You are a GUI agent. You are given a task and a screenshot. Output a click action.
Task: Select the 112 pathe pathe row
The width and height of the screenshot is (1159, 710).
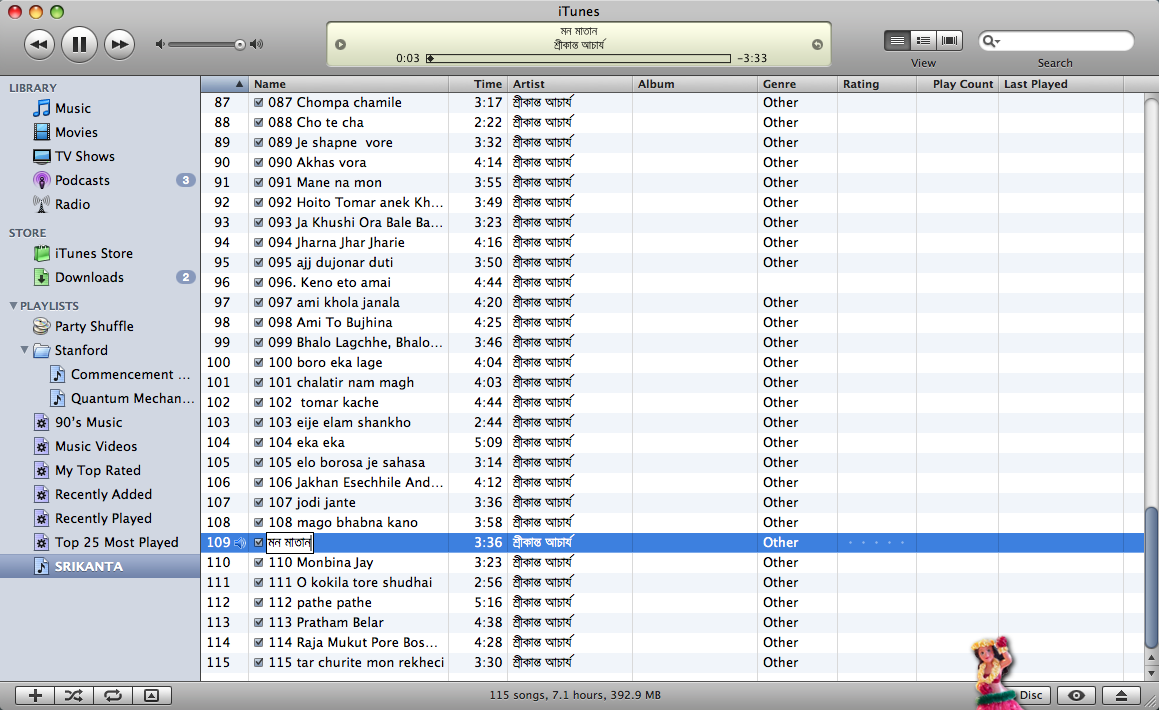(672, 603)
